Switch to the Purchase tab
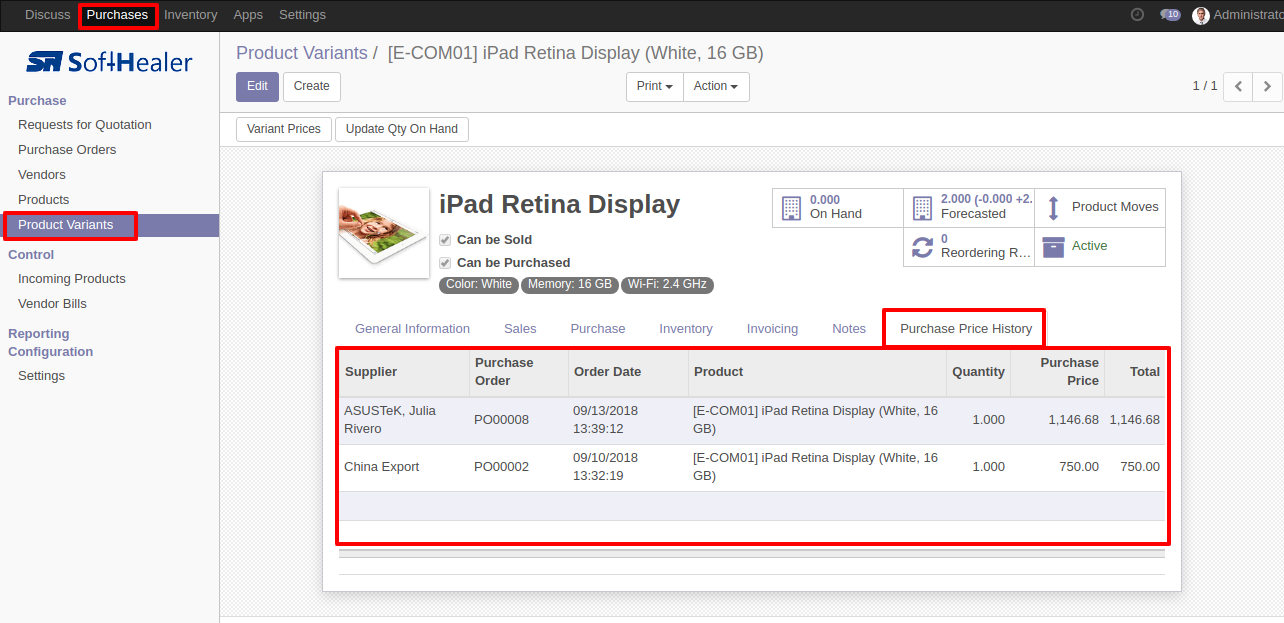The width and height of the screenshot is (1284, 623). (598, 329)
